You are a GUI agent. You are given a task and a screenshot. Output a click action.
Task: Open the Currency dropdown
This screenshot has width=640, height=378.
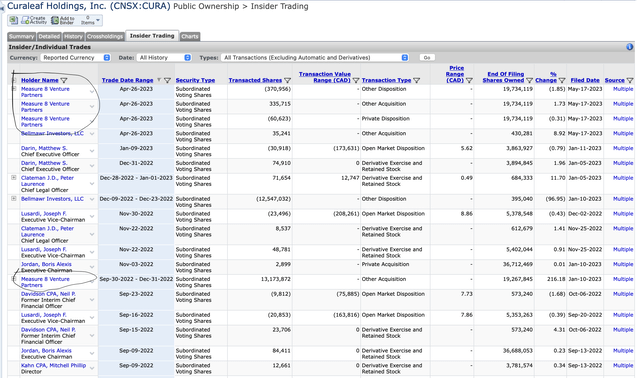click(x=76, y=58)
